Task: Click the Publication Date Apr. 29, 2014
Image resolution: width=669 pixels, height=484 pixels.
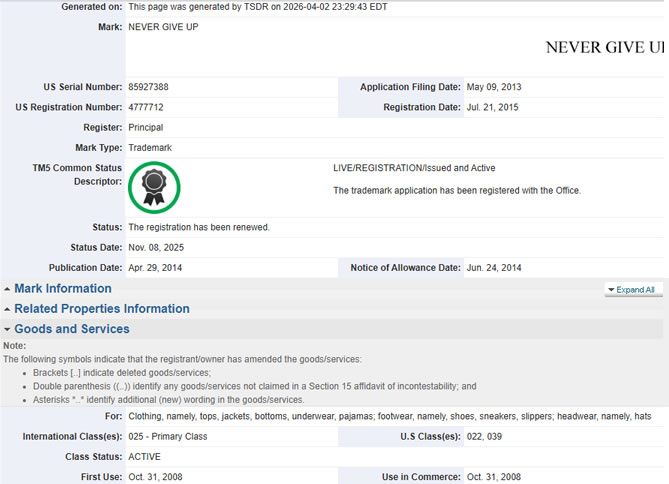Action: [x=155, y=267]
